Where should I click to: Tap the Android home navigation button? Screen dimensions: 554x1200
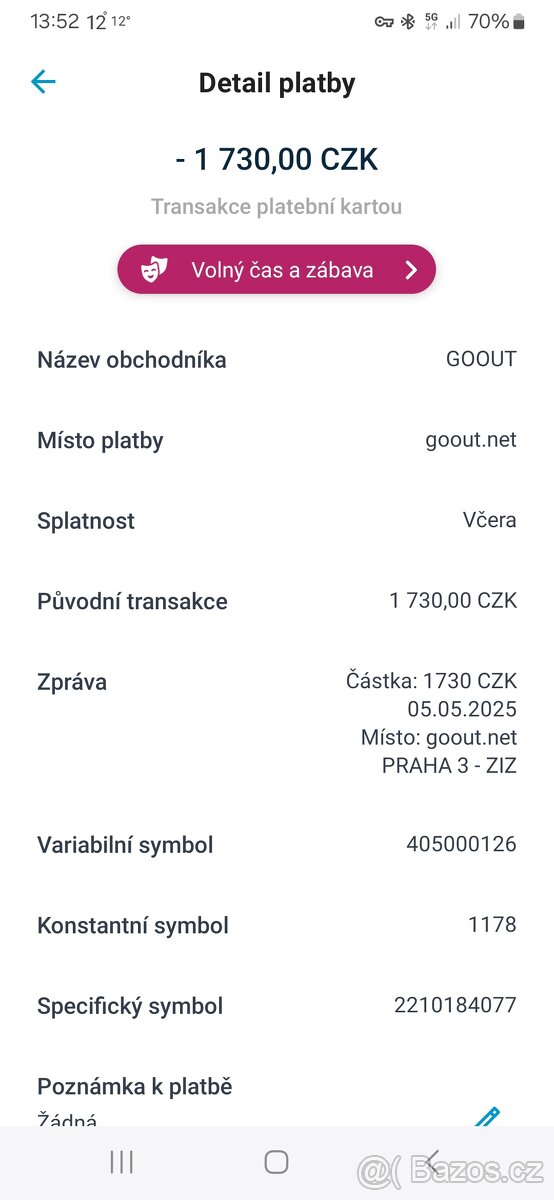(277, 1161)
